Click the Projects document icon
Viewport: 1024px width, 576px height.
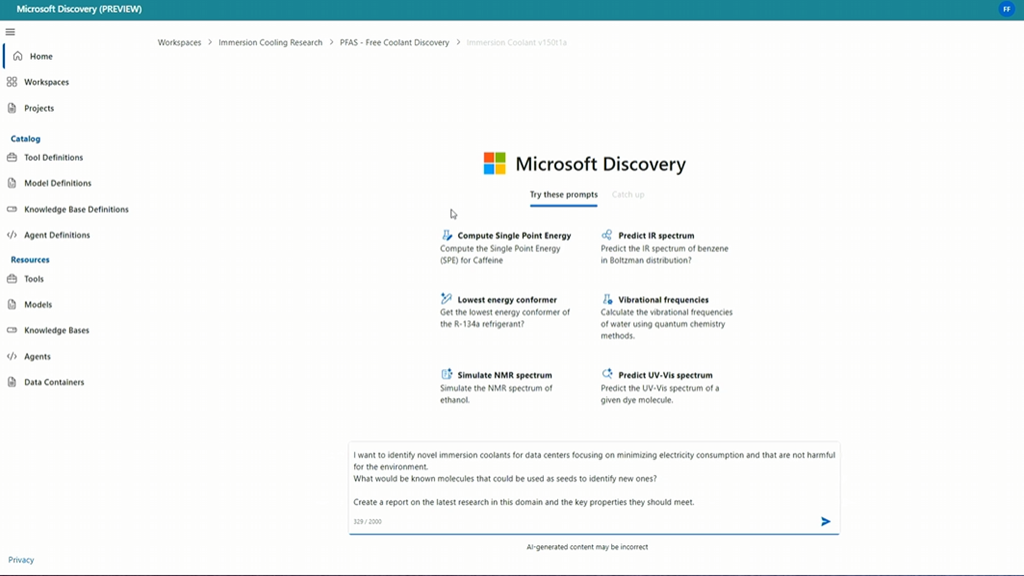click(x=12, y=108)
